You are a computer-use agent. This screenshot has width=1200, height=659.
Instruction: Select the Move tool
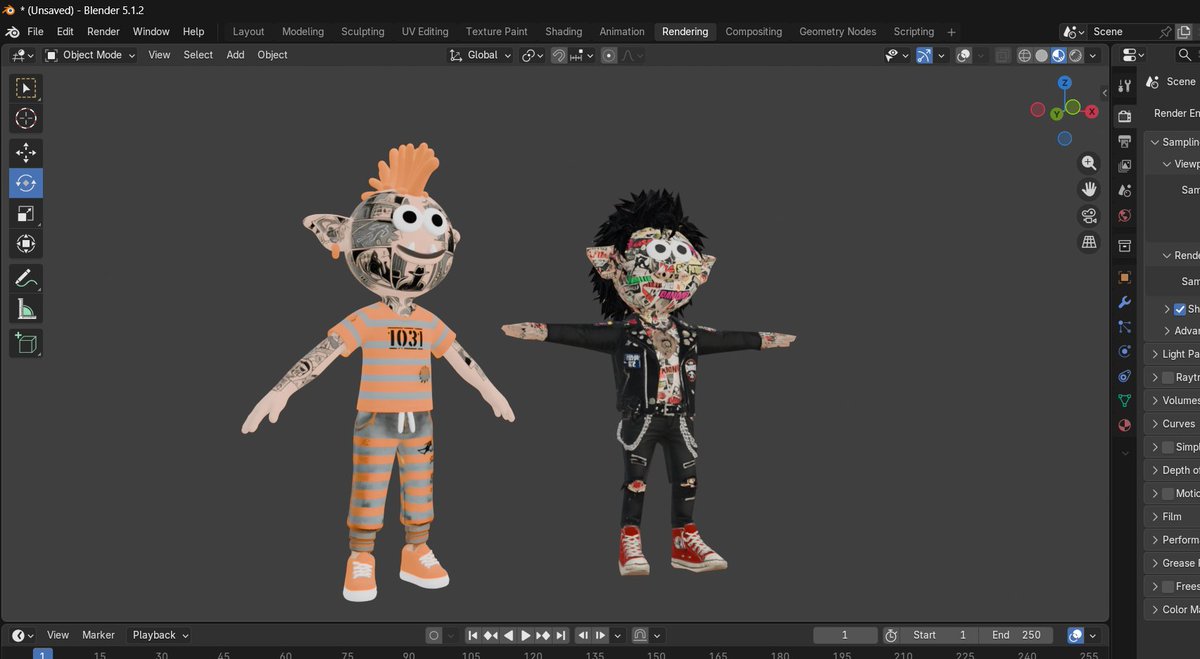[26, 153]
